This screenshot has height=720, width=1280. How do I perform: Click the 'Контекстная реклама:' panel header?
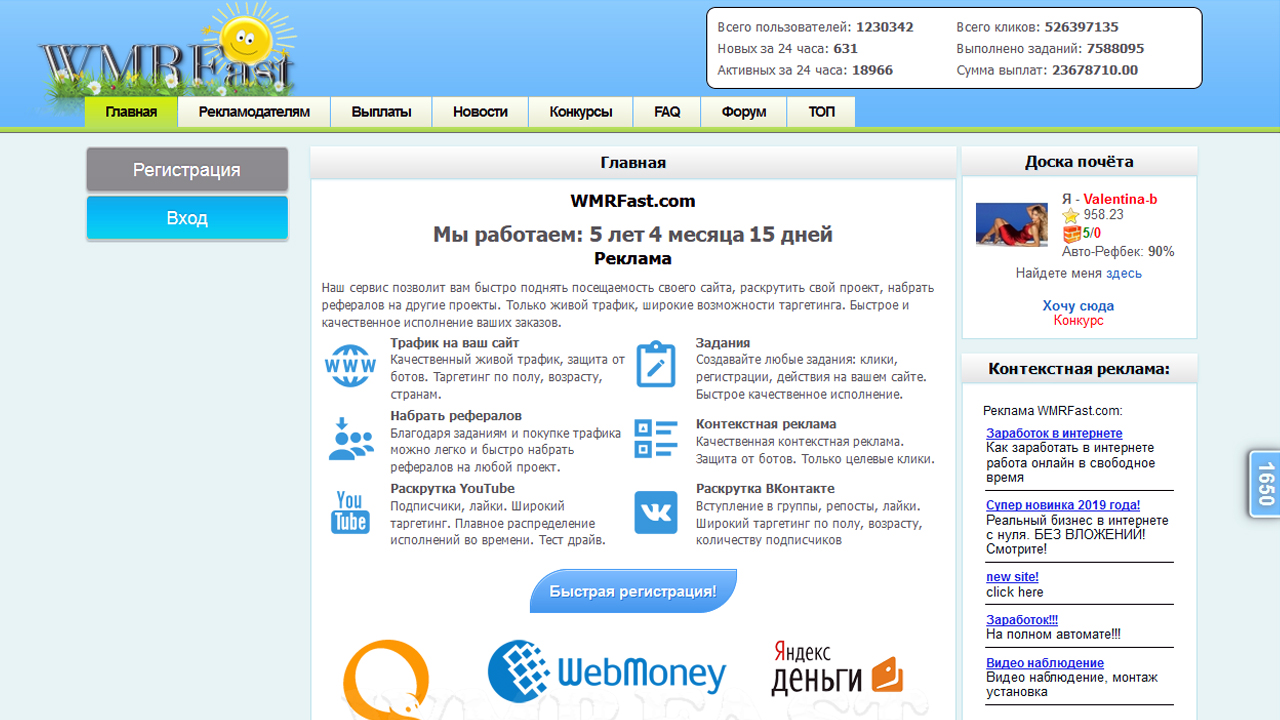coord(1079,369)
